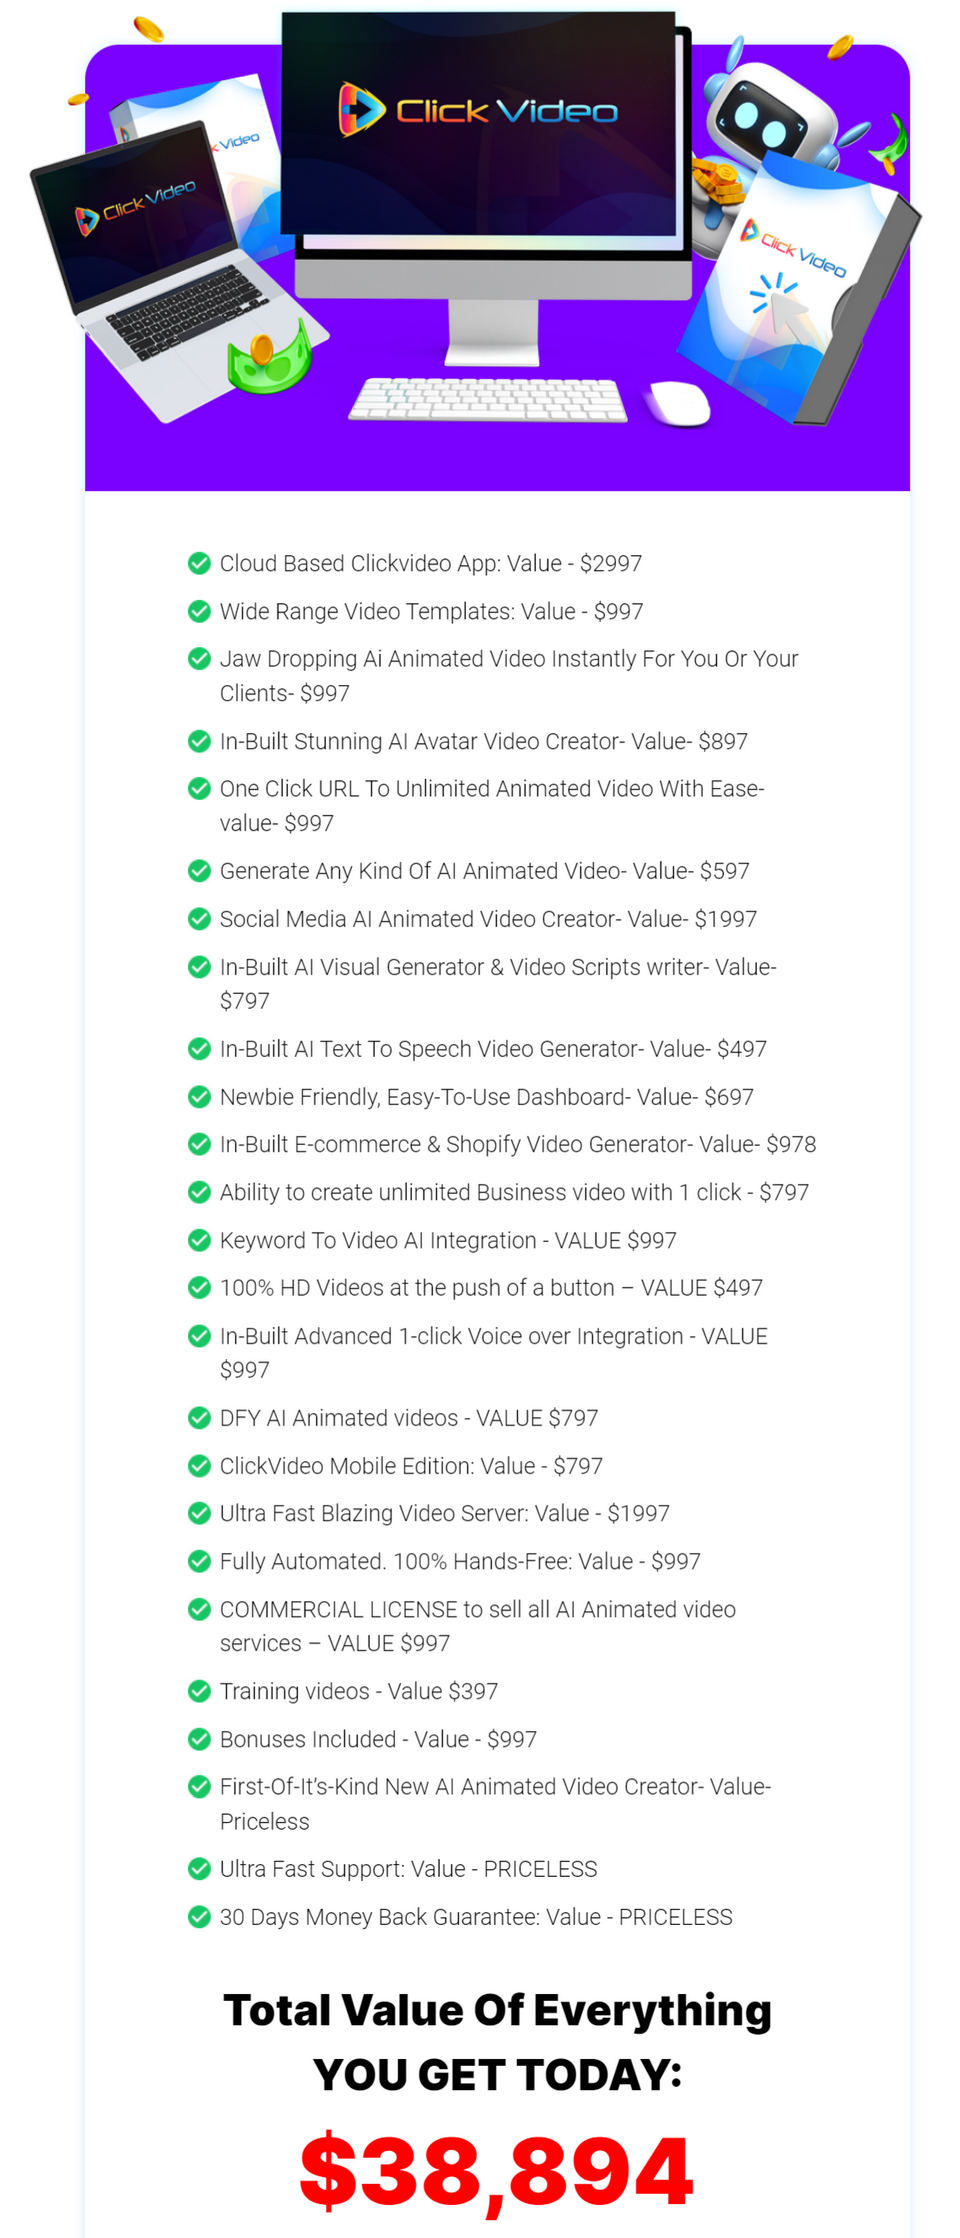
Task: Click the white keyboard image
Action: (x=488, y=400)
